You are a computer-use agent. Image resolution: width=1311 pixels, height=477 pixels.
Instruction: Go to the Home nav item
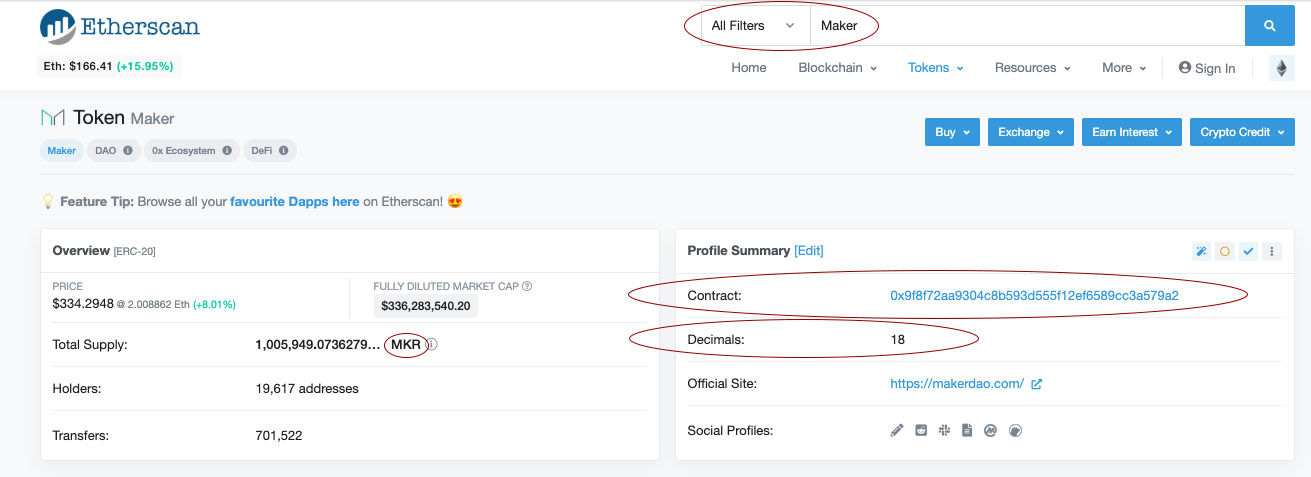point(749,68)
